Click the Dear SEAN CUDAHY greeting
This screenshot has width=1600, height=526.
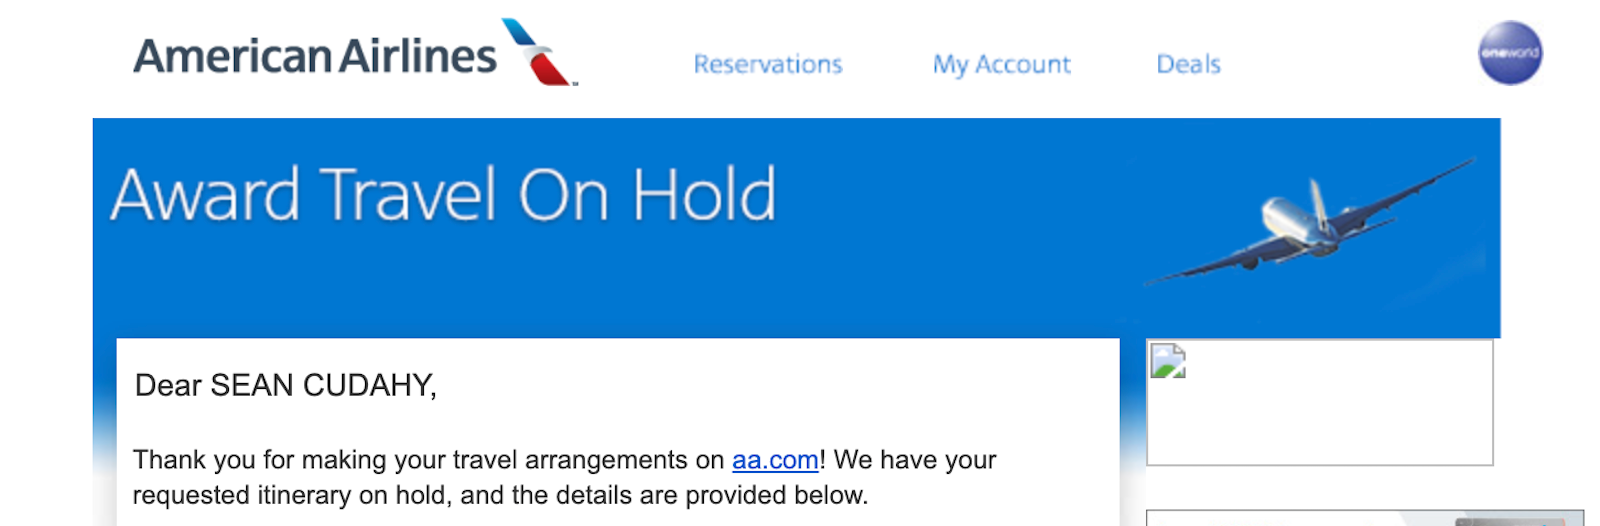285,385
